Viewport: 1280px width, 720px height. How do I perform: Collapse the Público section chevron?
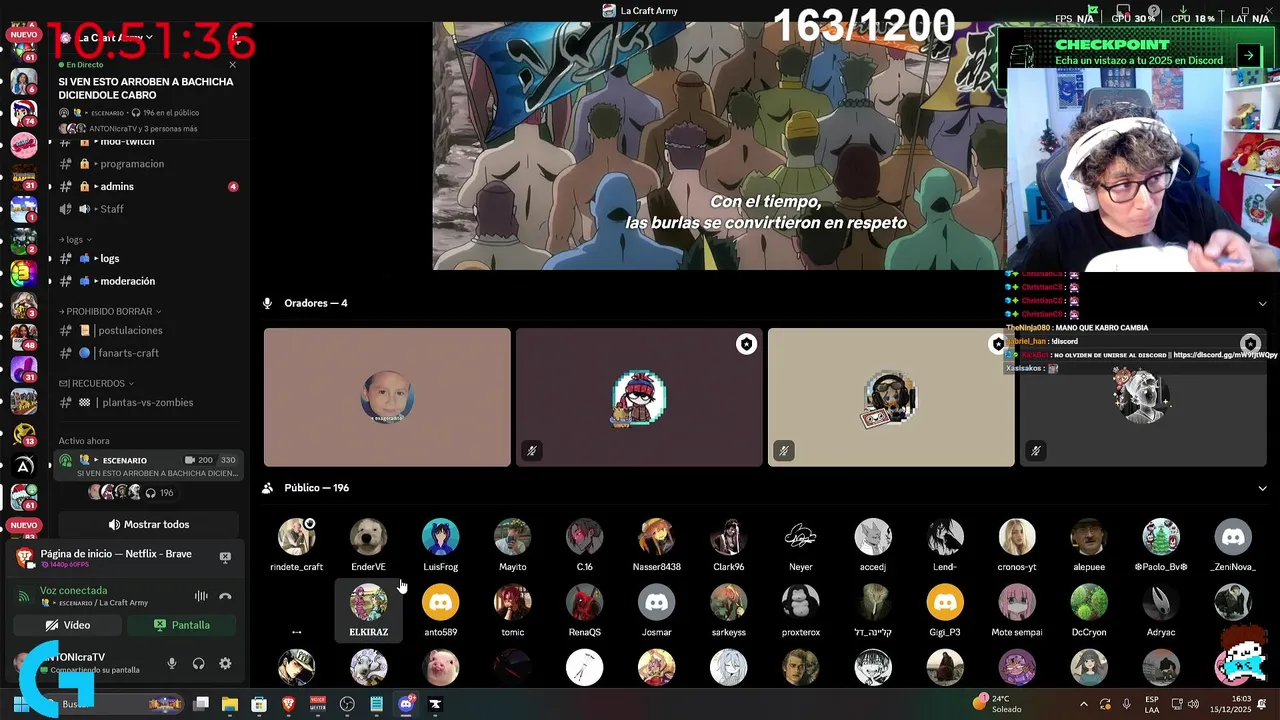1262,488
